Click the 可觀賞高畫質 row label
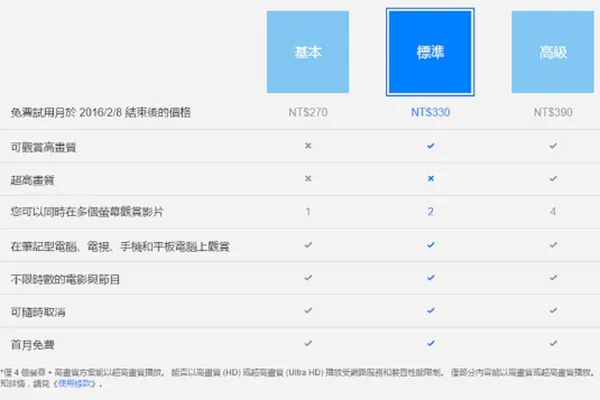 coord(43,147)
